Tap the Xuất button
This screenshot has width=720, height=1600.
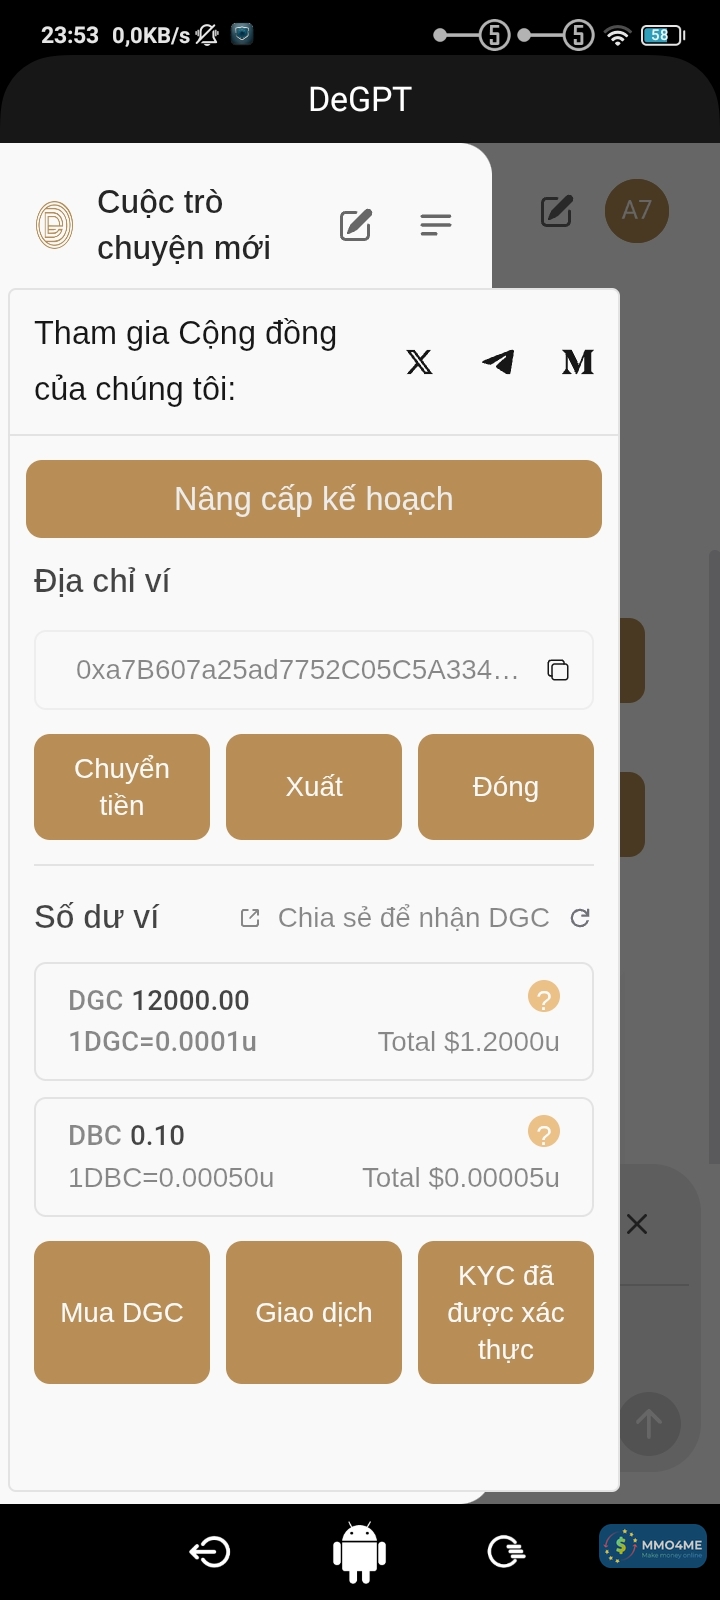(314, 787)
